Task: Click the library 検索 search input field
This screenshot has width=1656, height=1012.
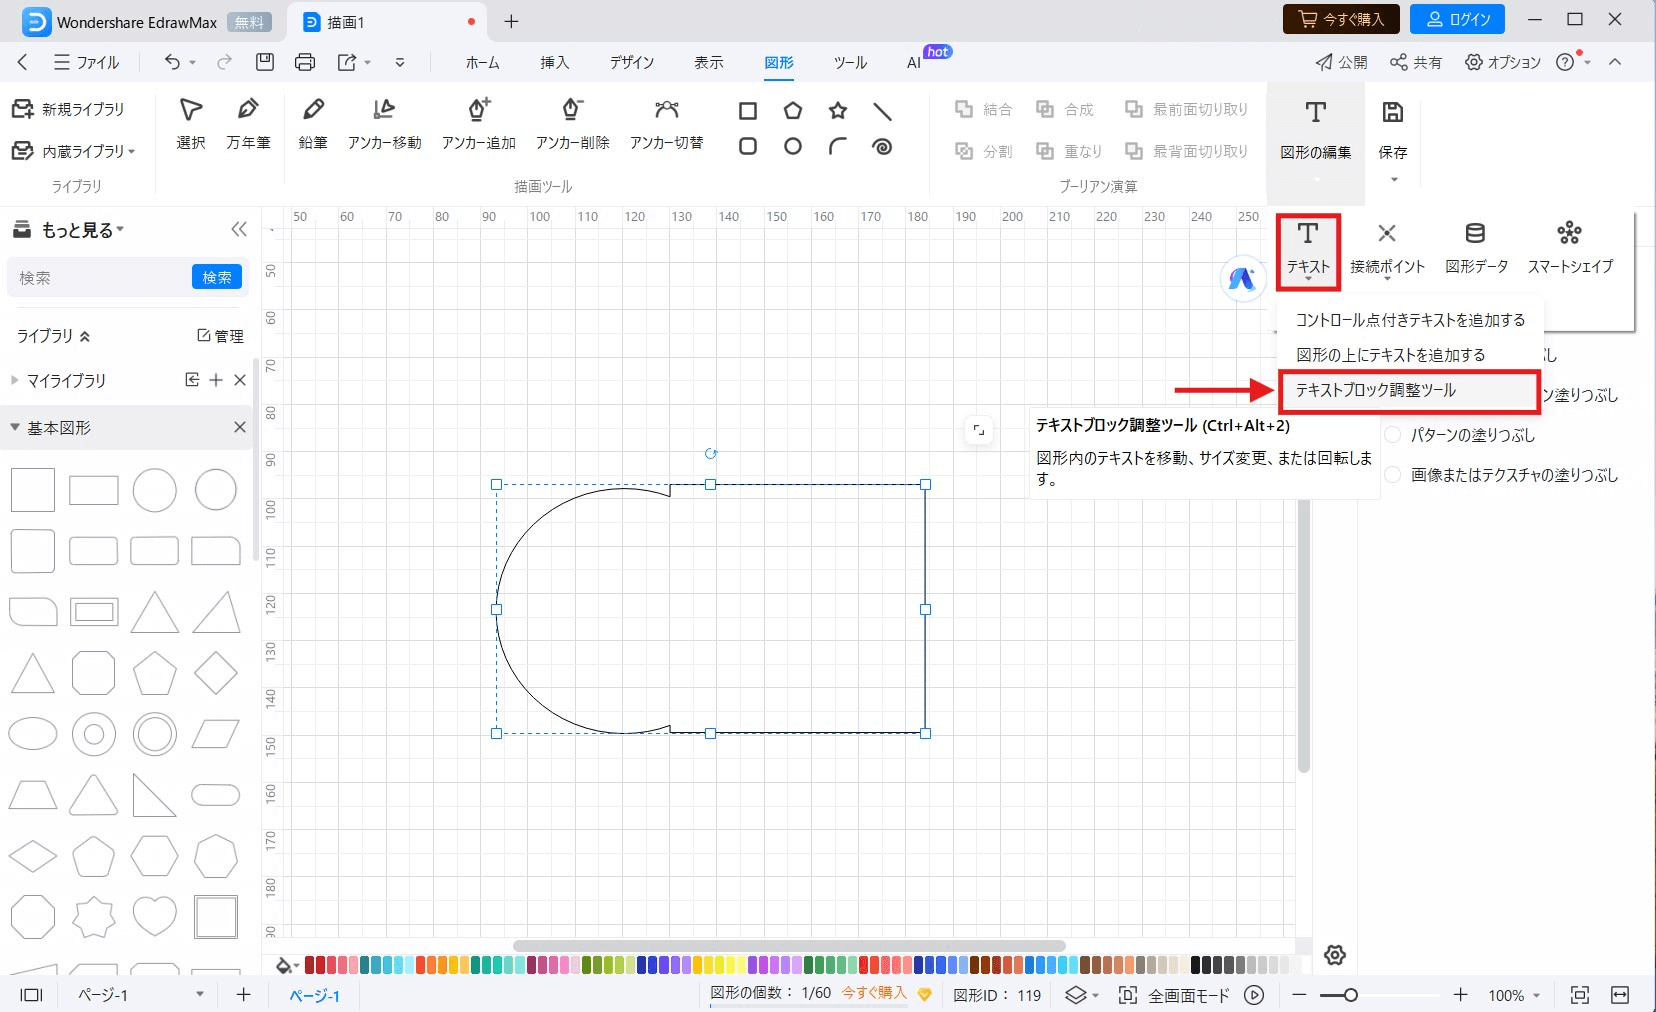Action: pos(100,277)
